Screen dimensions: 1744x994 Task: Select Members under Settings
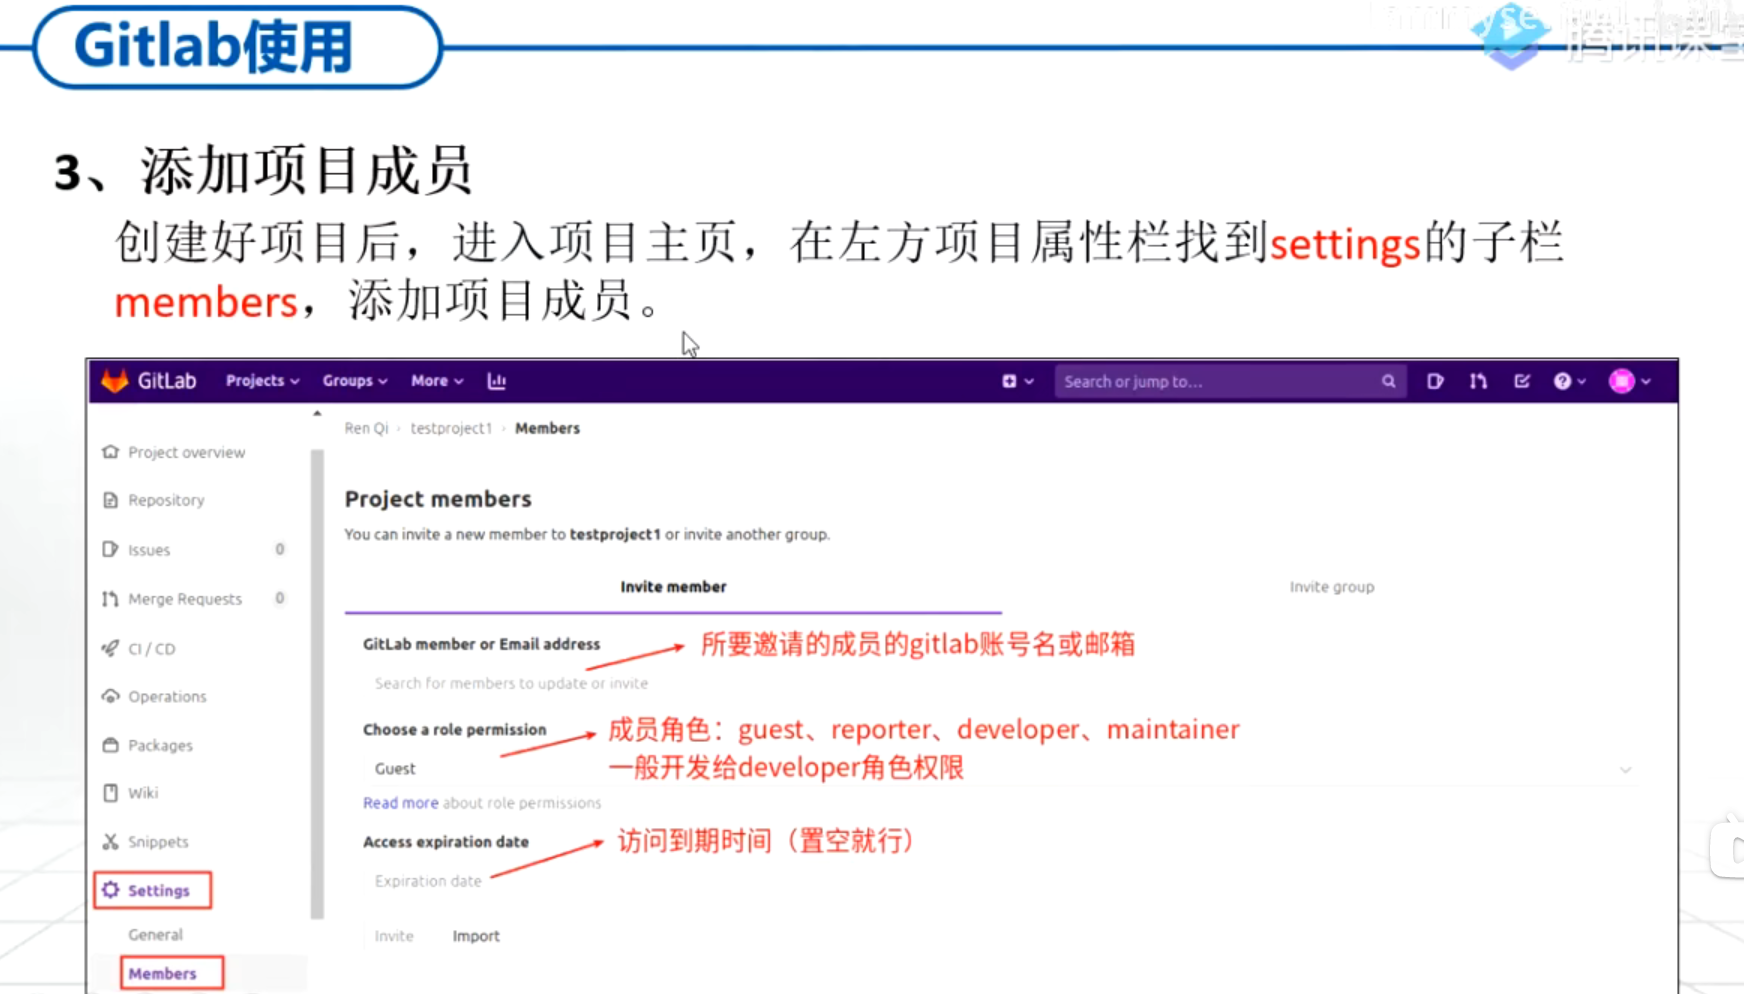[162, 974]
